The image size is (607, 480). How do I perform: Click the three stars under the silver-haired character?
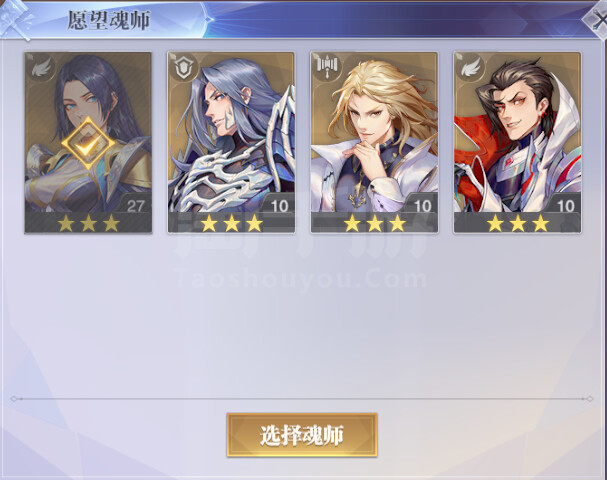click(x=231, y=224)
